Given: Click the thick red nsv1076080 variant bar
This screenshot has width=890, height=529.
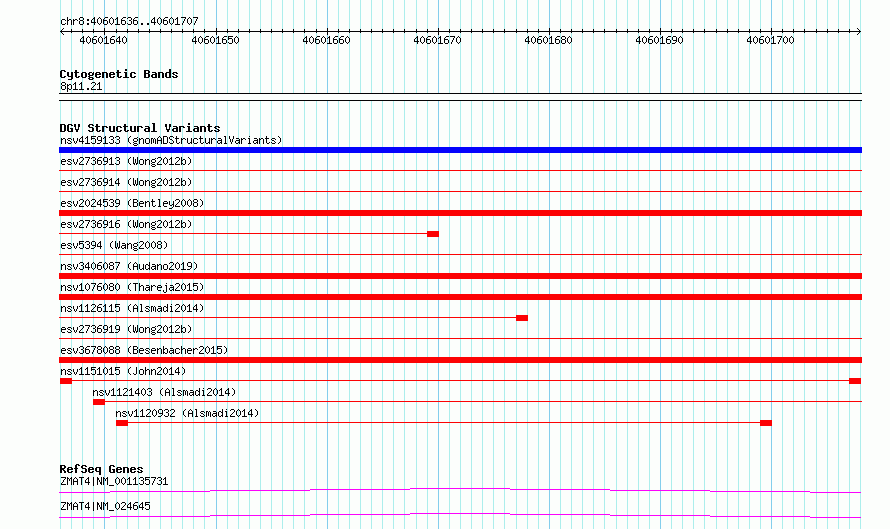Looking at the screenshot, I should pos(460,297).
